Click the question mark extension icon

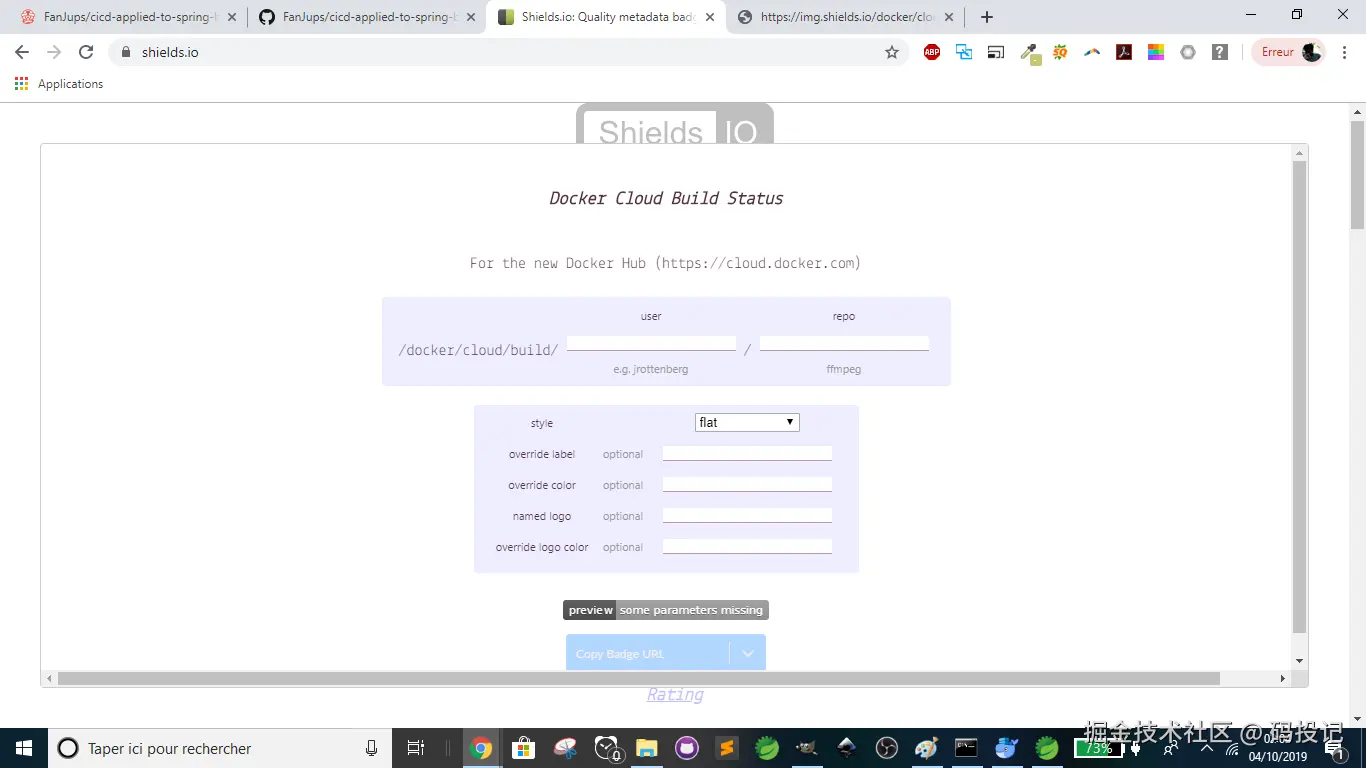tap(1220, 52)
